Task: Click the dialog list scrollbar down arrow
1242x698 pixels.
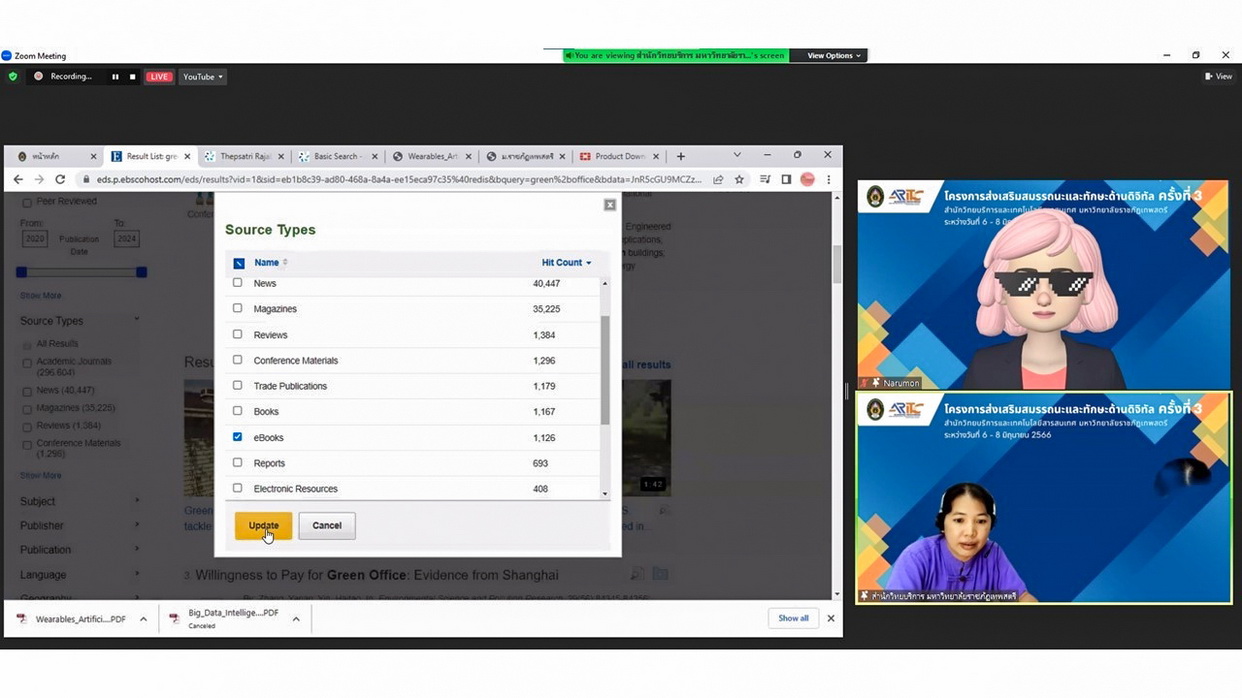Action: (x=604, y=493)
